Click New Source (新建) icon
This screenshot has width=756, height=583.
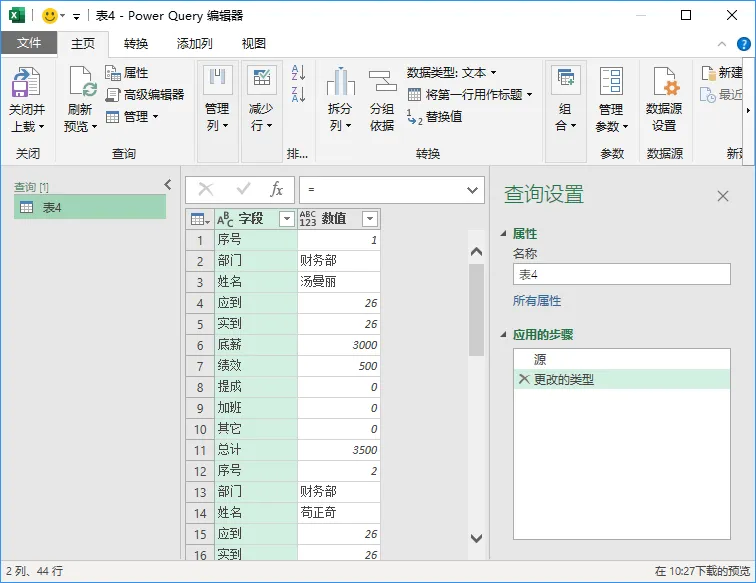[x=709, y=73]
